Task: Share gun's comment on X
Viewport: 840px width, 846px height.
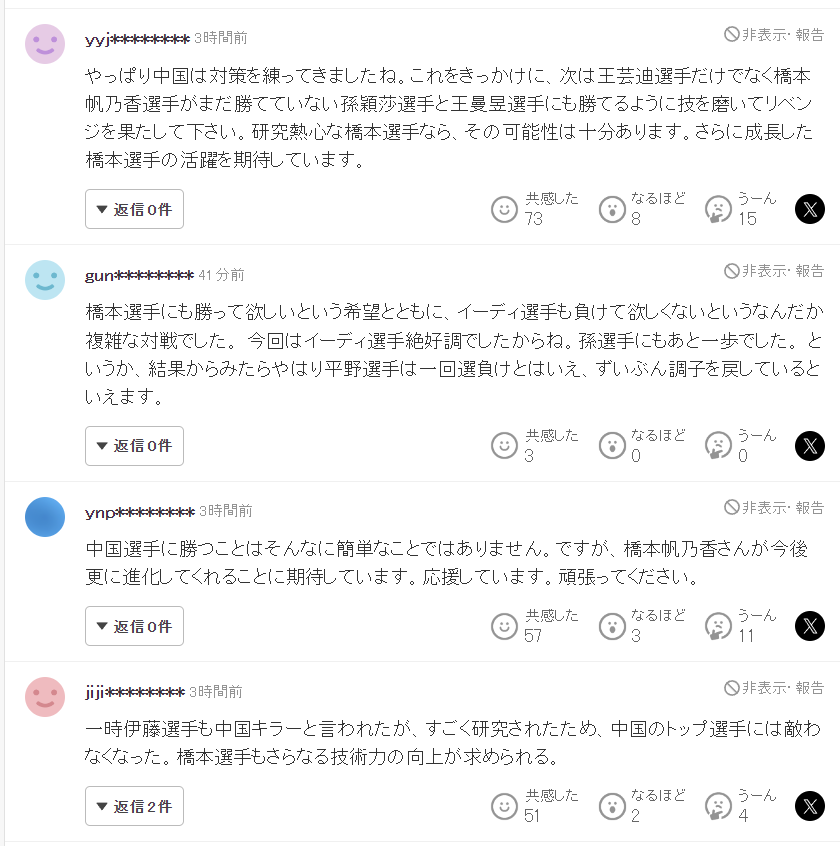Action: point(810,446)
